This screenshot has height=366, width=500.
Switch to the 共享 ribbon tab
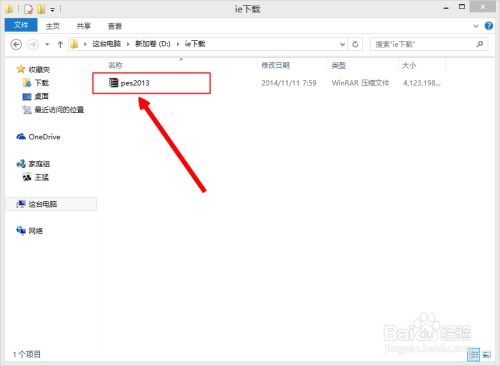83,26
